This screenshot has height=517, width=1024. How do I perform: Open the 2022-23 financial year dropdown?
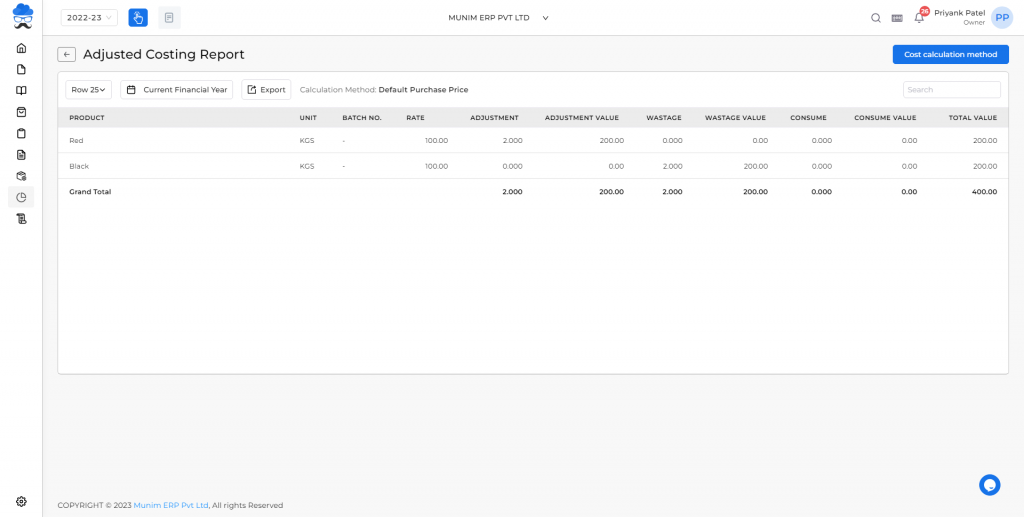(x=89, y=18)
